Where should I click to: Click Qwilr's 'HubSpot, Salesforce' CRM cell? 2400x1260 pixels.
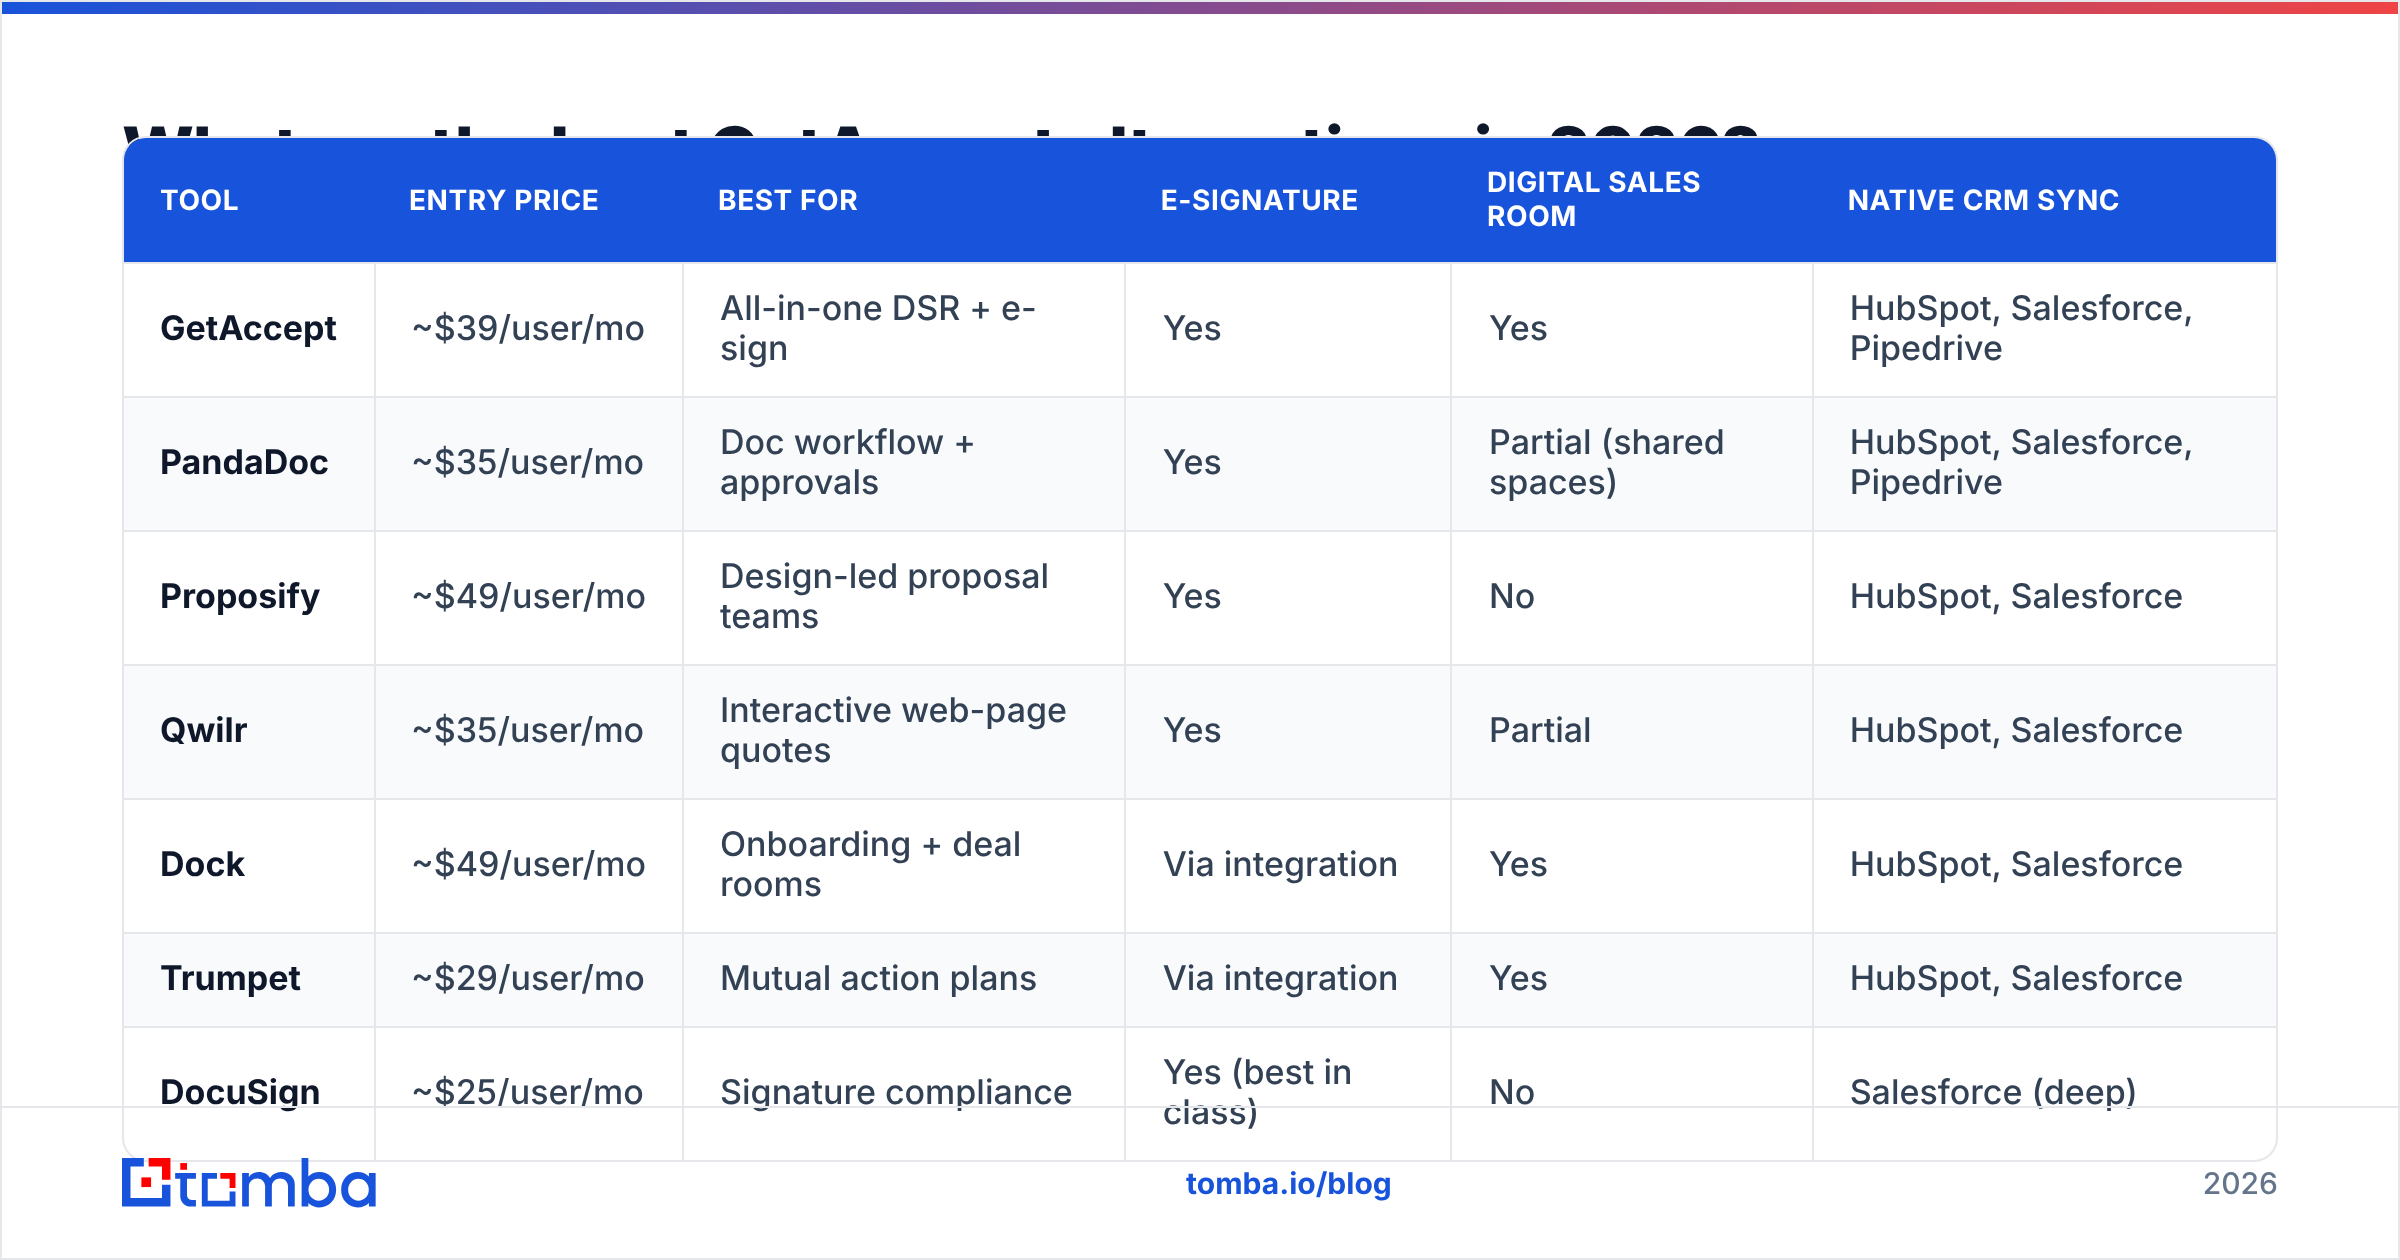coord(2045,731)
